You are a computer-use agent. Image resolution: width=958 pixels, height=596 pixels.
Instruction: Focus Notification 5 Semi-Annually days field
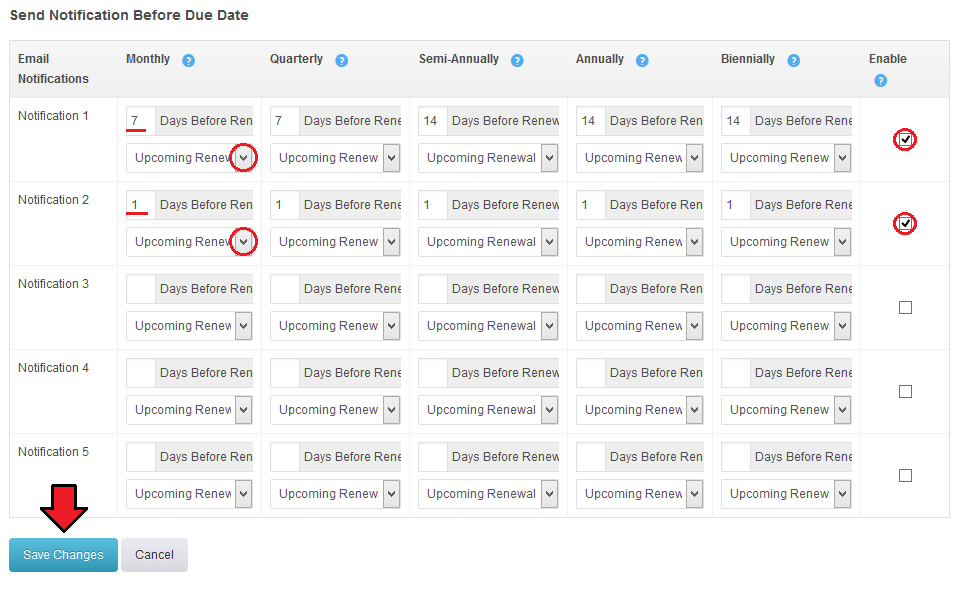click(x=433, y=457)
